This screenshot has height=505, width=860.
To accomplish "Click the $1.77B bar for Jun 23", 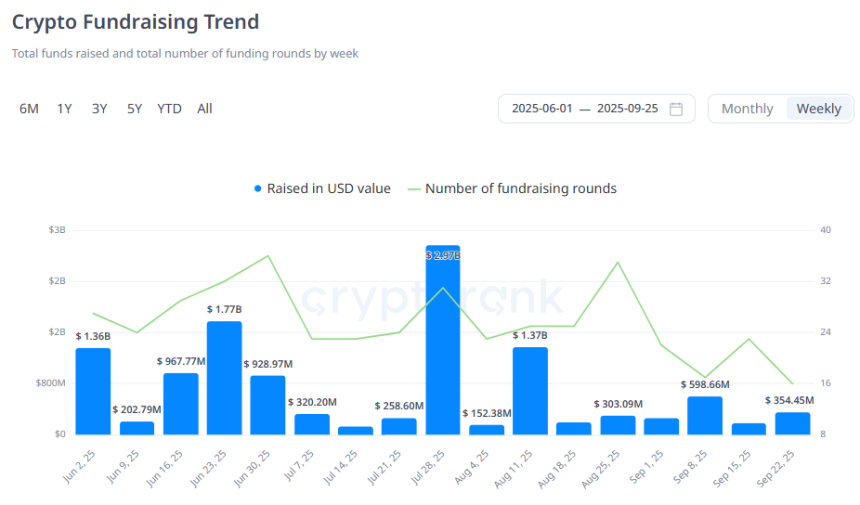I will pos(224,378).
